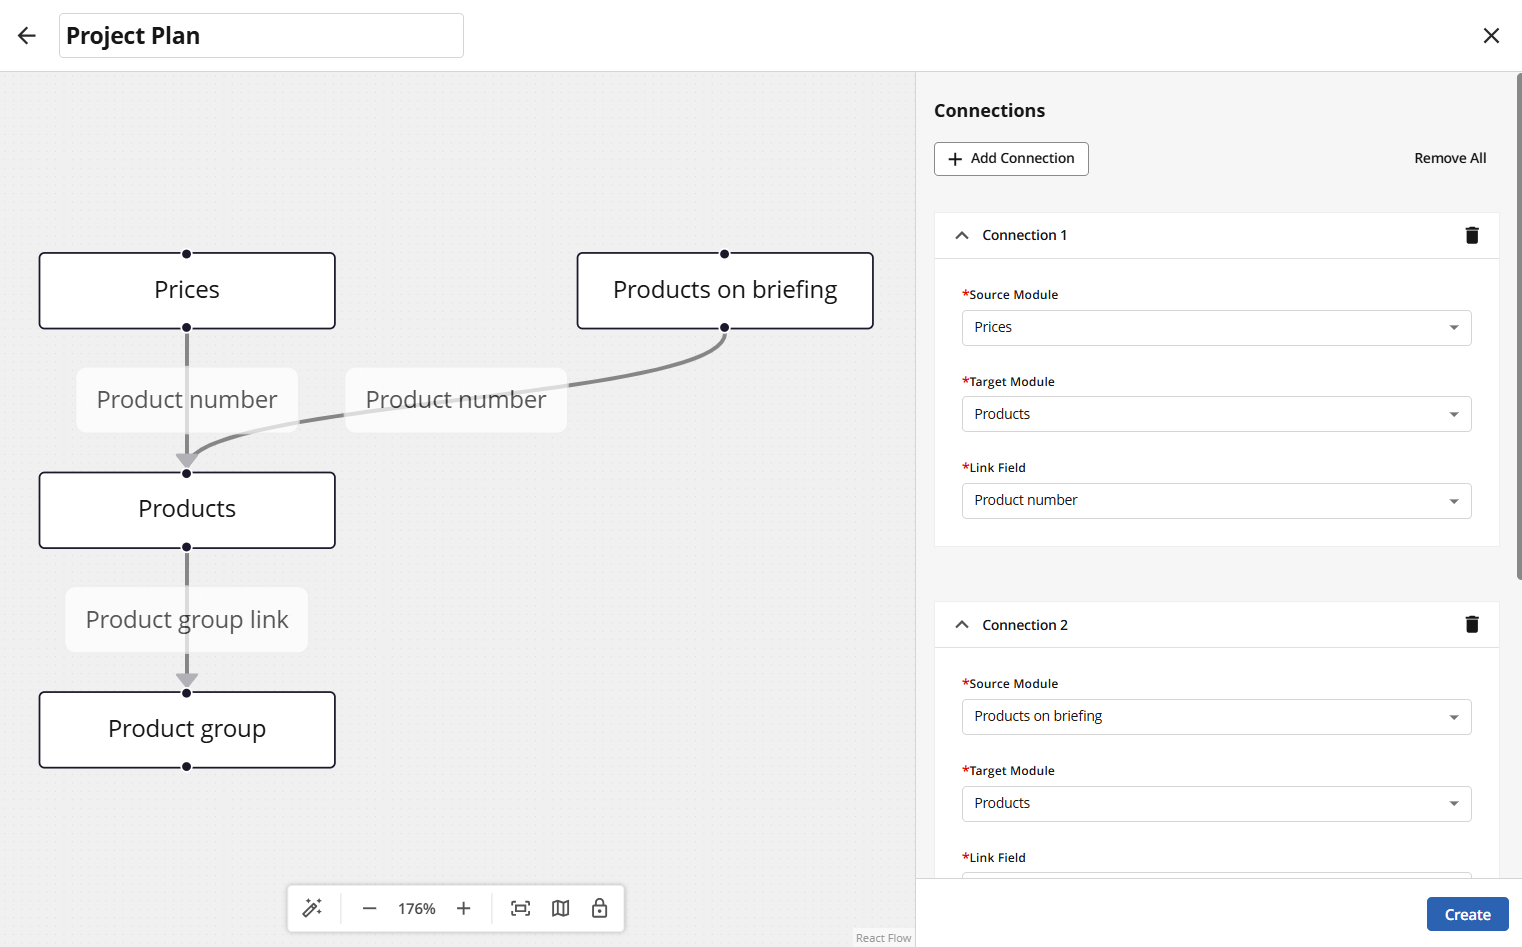Select the Product group node
Viewport: 1522px width, 947px height.
point(187,730)
